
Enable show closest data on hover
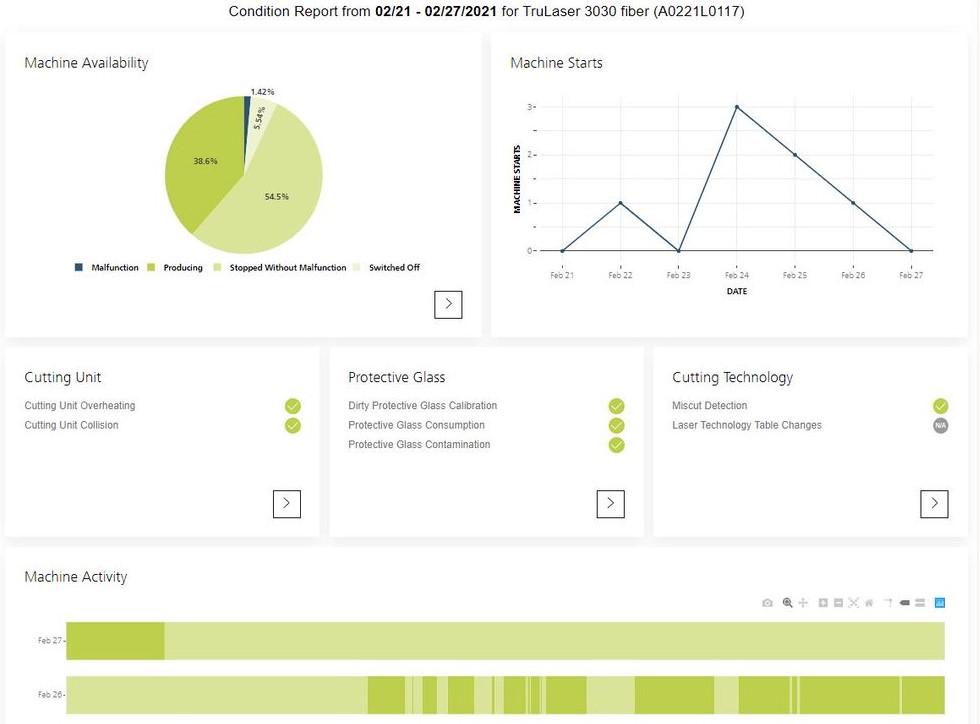pyautogui.click(x=904, y=603)
